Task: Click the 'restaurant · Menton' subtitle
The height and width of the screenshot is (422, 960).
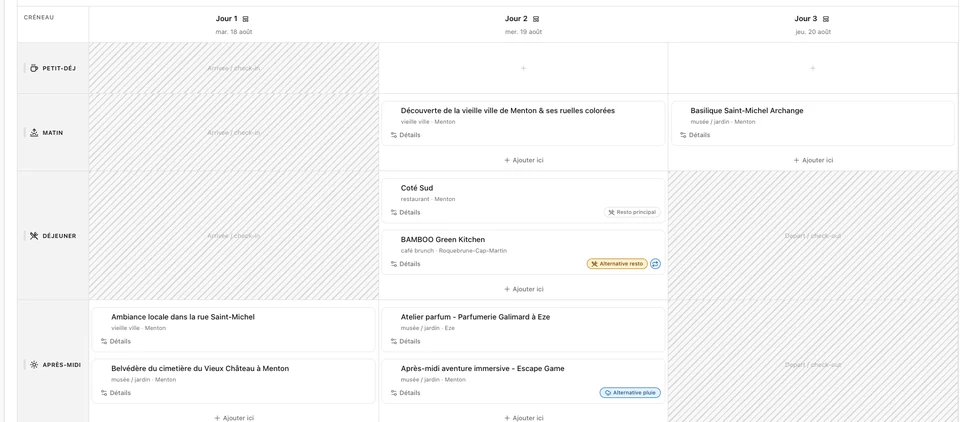Action: tap(428, 199)
